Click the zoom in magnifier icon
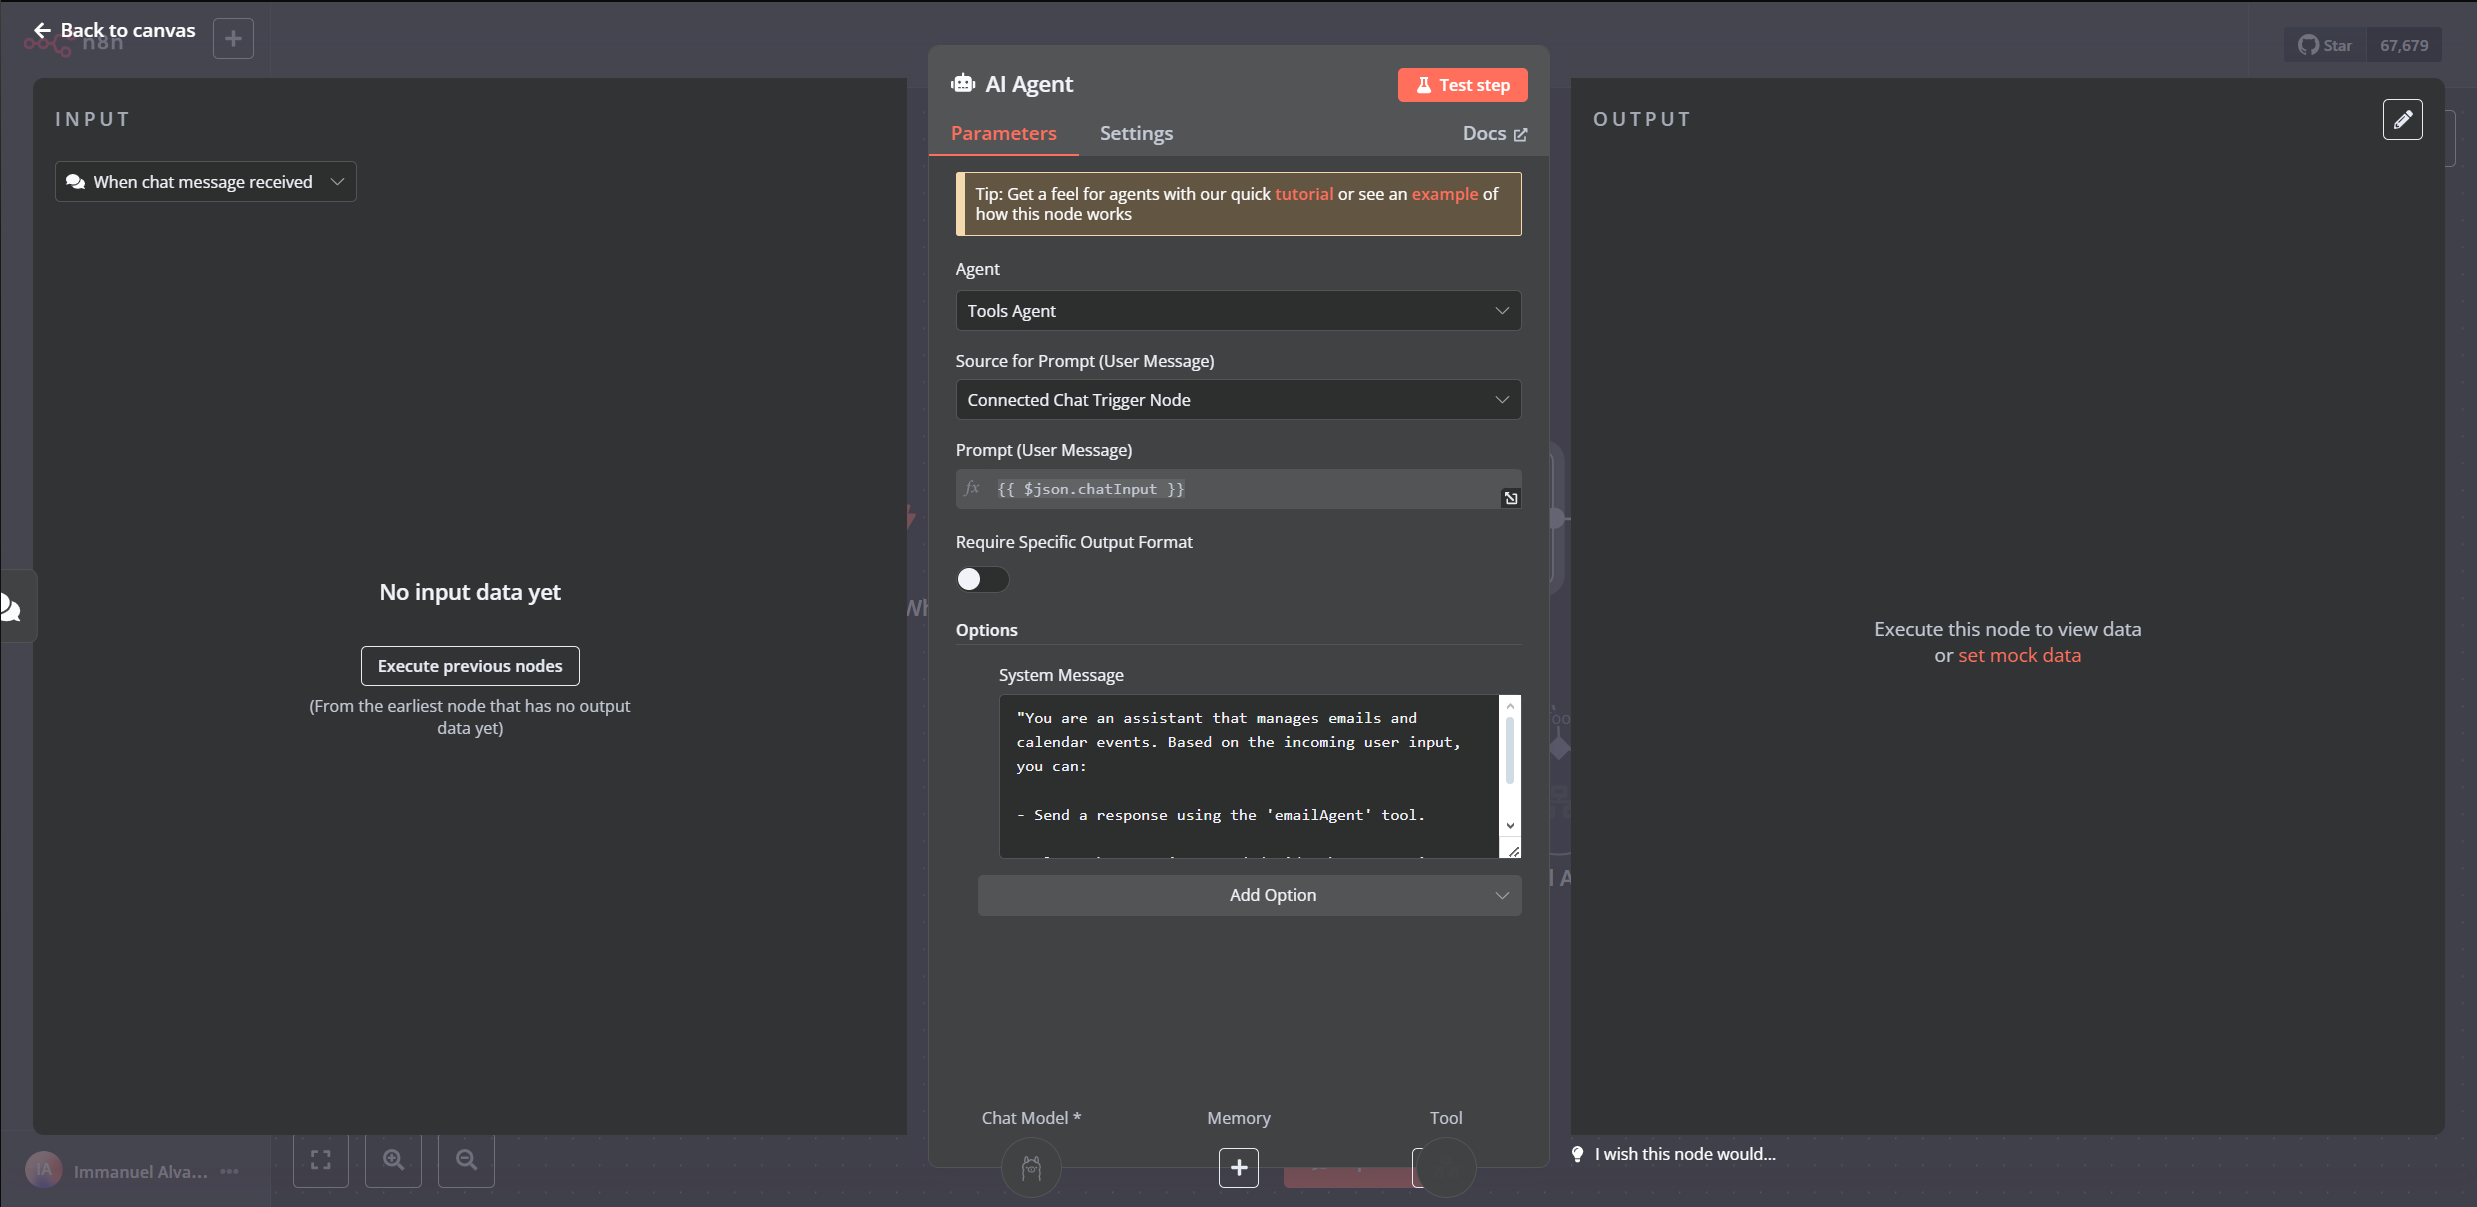This screenshot has height=1207, width=2477. coord(393,1160)
